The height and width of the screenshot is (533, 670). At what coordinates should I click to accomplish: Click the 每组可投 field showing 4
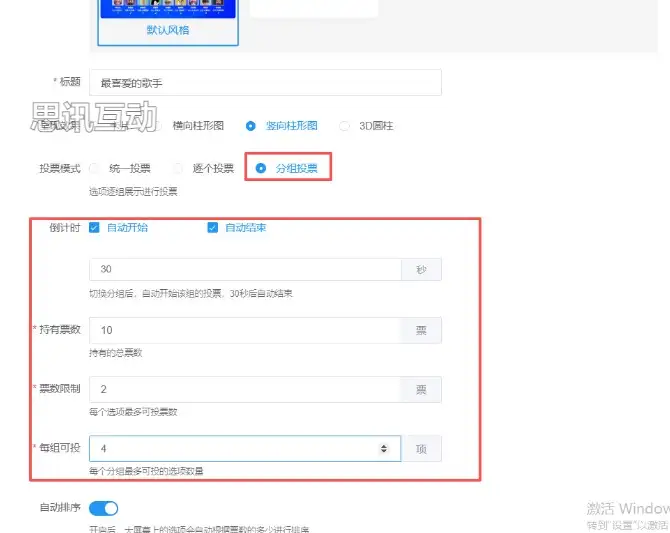click(x=245, y=448)
